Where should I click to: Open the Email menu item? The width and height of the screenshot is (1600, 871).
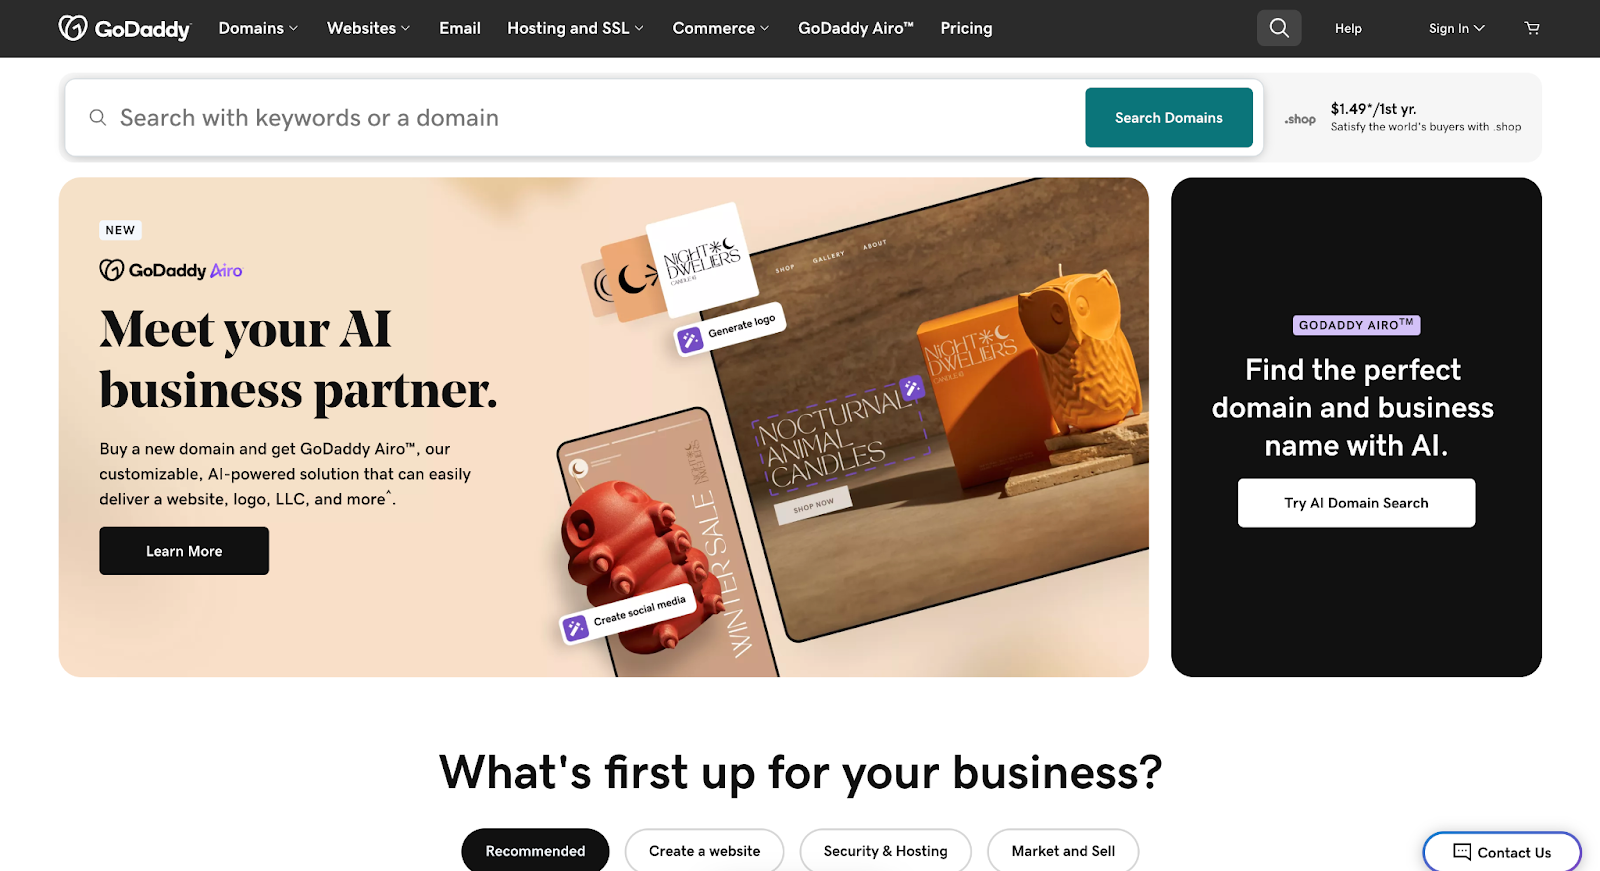pyautogui.click(x=460, y=28)
